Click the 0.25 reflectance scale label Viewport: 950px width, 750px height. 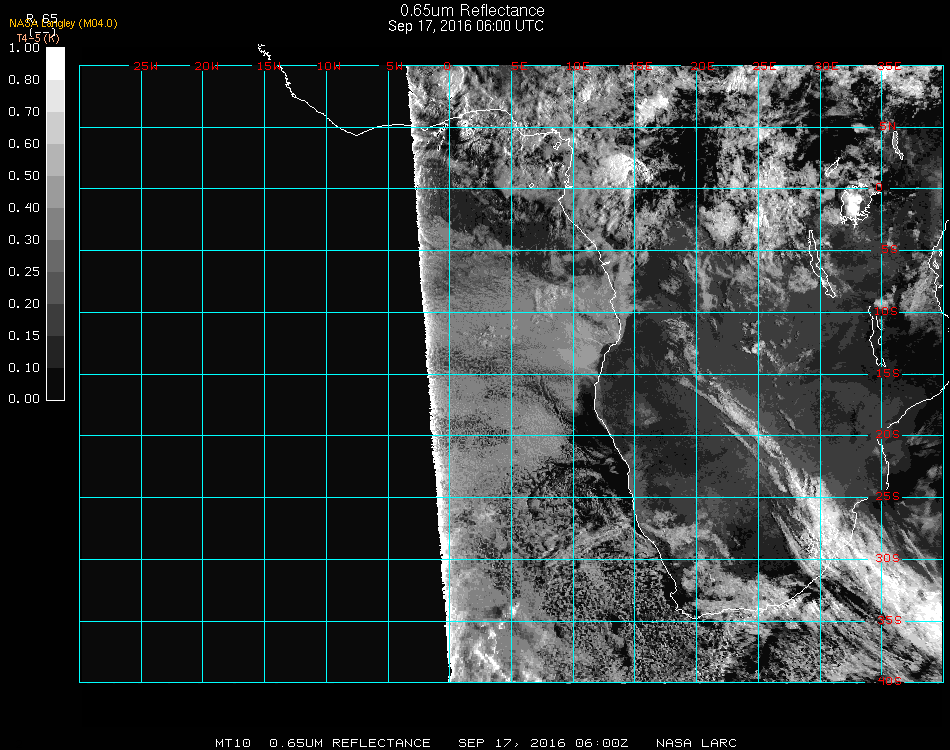tap(23, 272)
